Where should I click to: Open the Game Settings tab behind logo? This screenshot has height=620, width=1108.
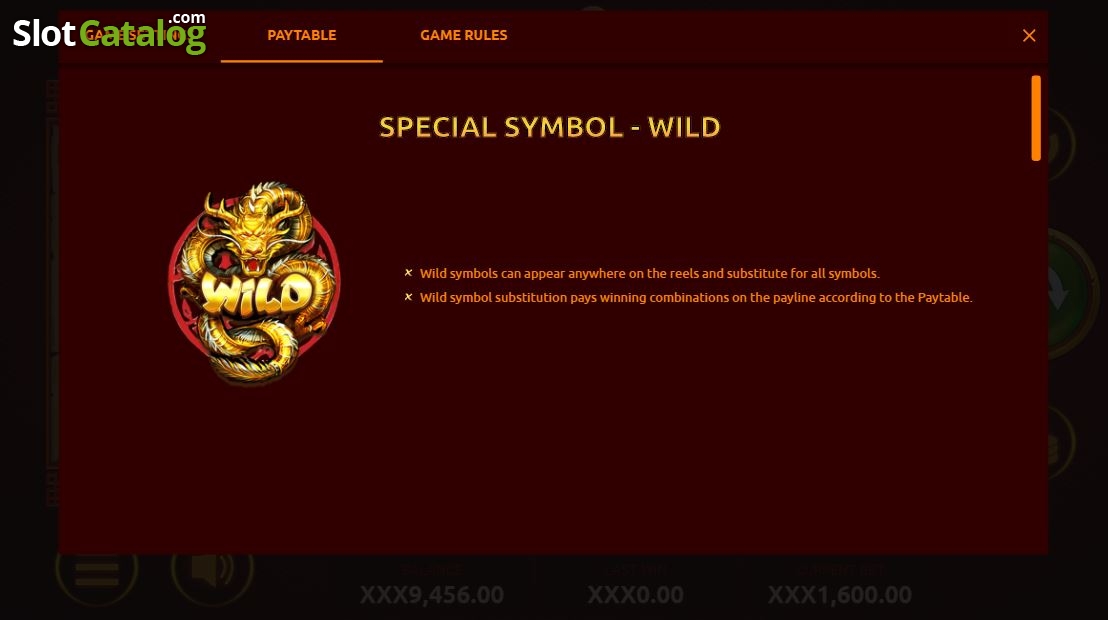pos(131,35)
